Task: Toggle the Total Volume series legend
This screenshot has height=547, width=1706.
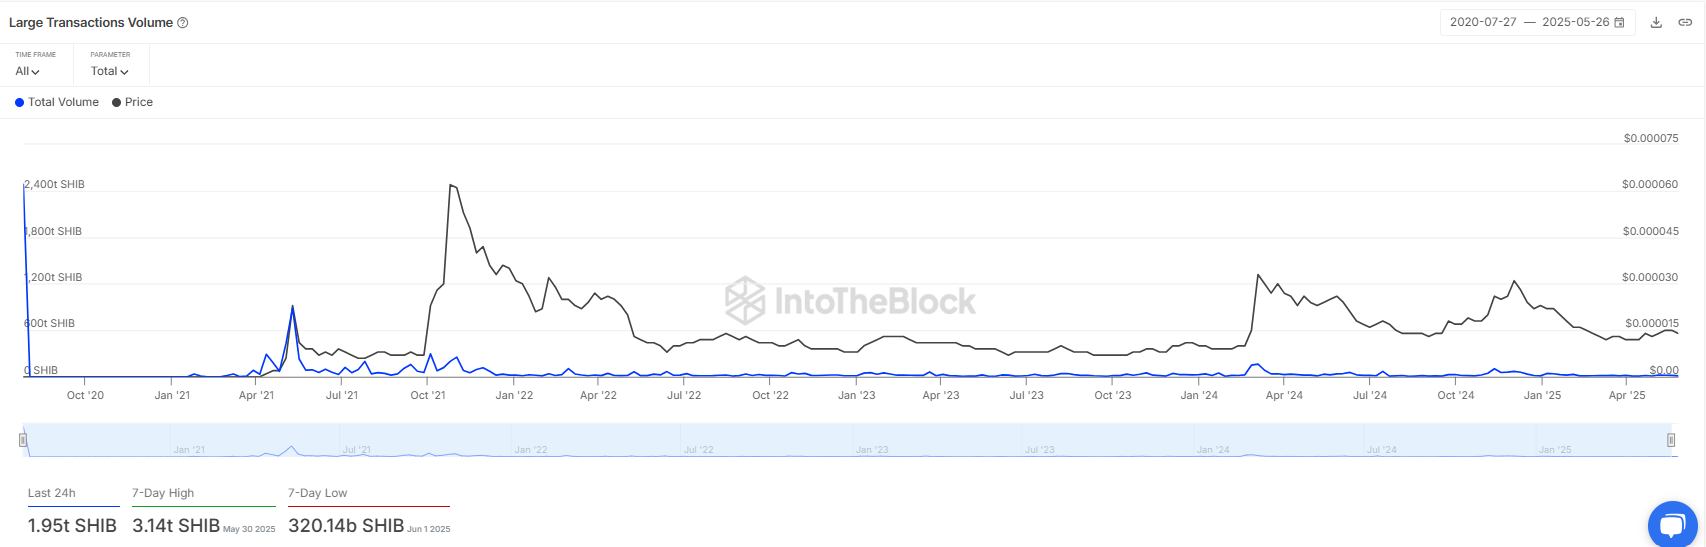Action: (57, 102)
